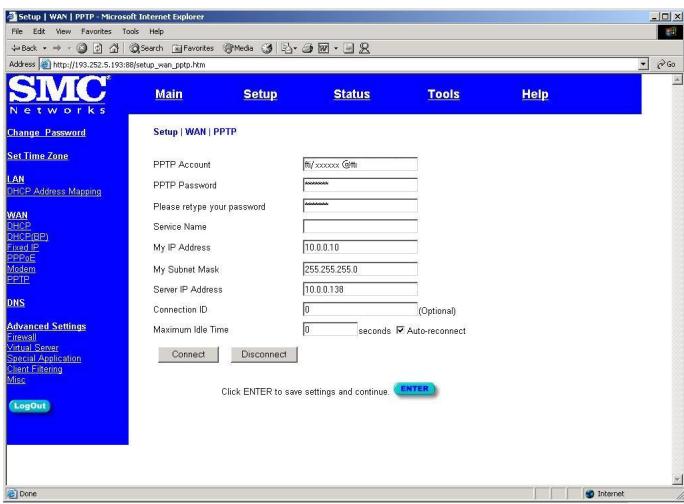The width and height of the screenshot is (684, 504).
Task: Open the Virtual Server link
Action: [x=33, y=347]
